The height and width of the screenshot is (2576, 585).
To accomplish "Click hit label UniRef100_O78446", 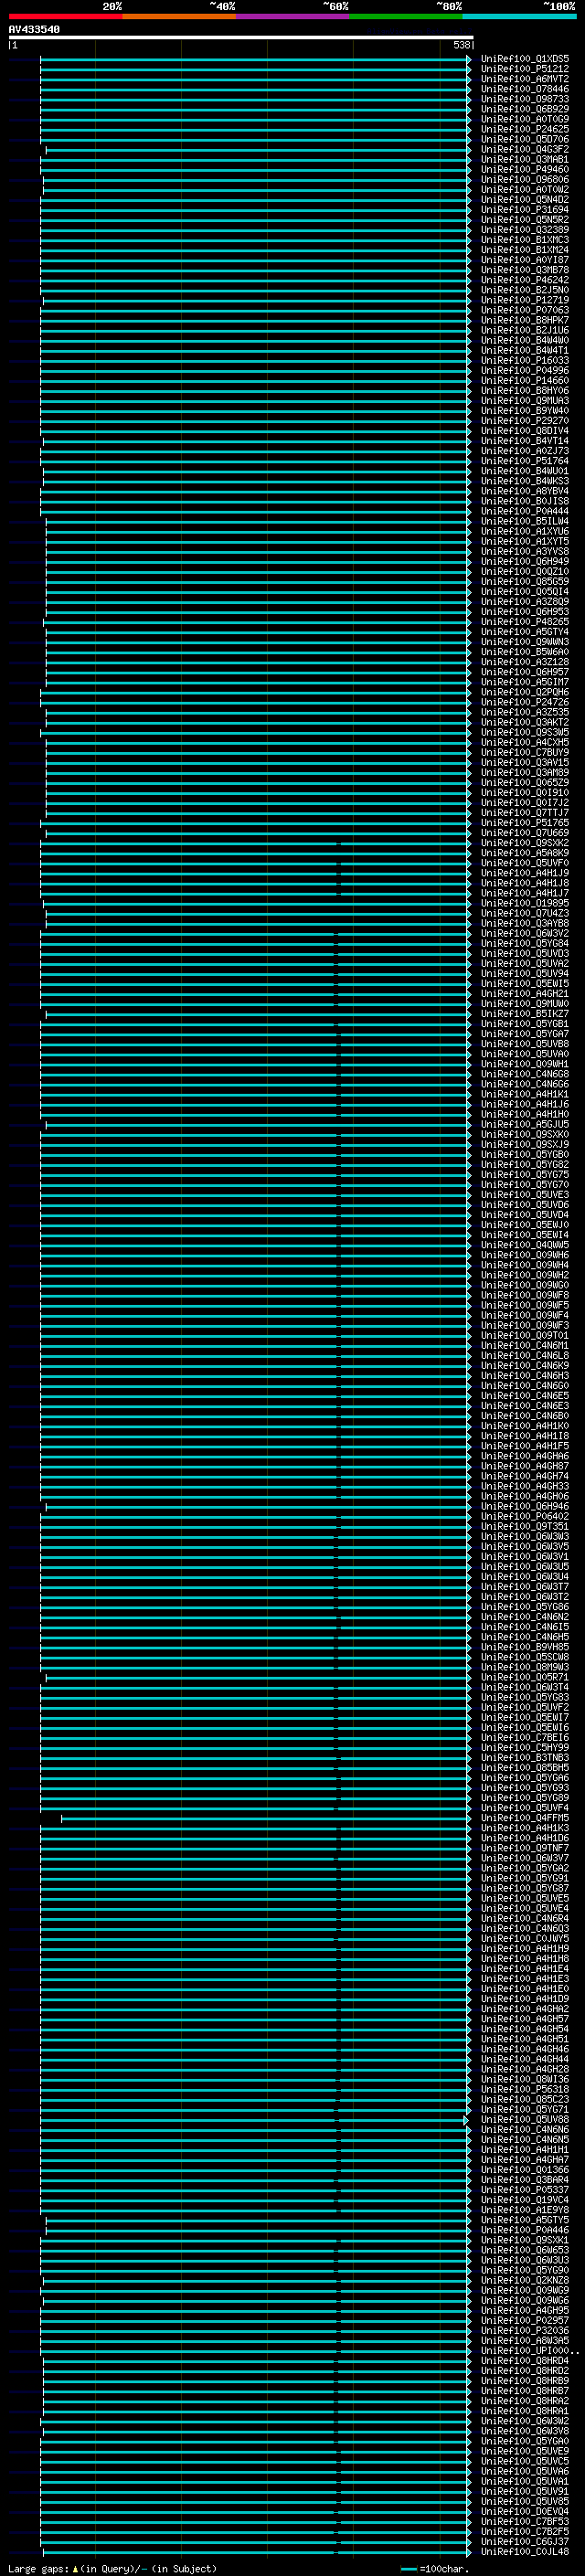I will click(525, 89).
